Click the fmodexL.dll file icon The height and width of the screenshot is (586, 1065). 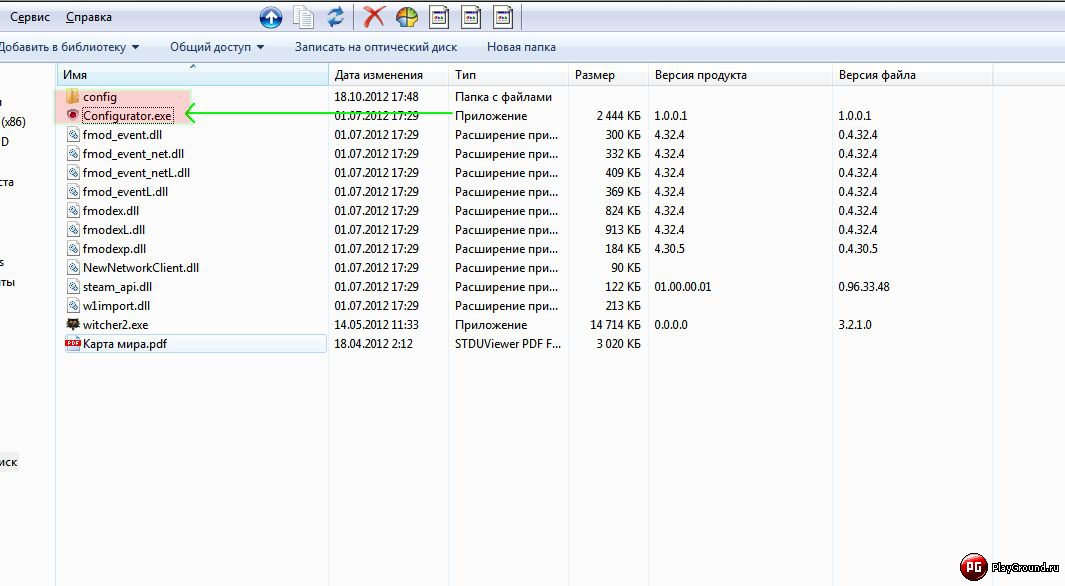pyautogui.click(x=73, y=230)
